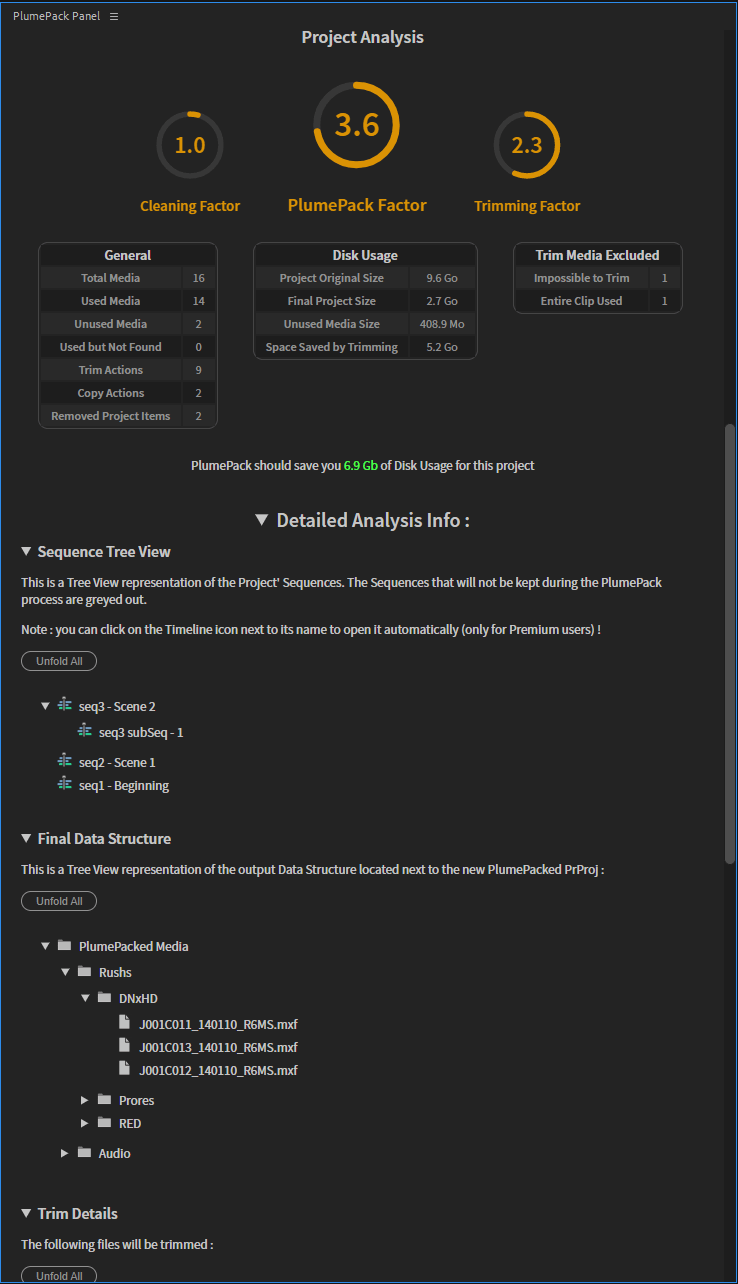Viewport: 738px width, 1284px height.
Task: Select the J001C013_140110_R6MS.mxf file name
Action: (x=218, y=1047)
